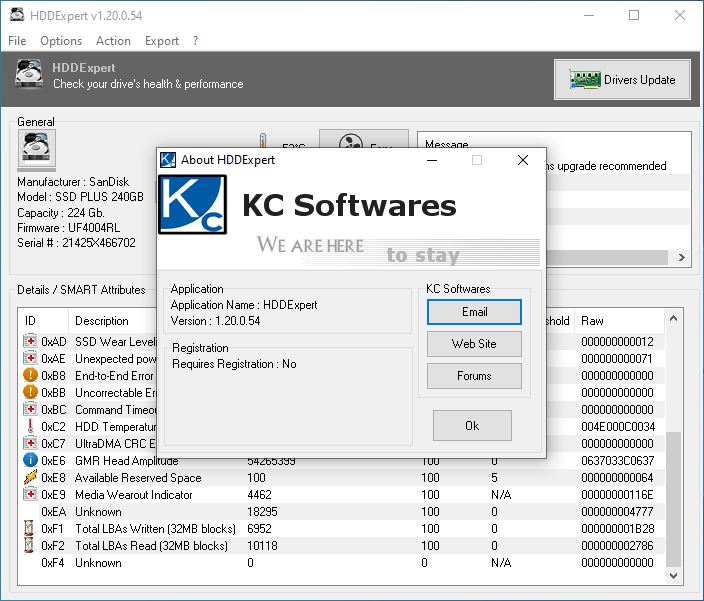Click the red cross icon for 0xE9 row
Screen dimensions: 704x601
tap(30, 494)
